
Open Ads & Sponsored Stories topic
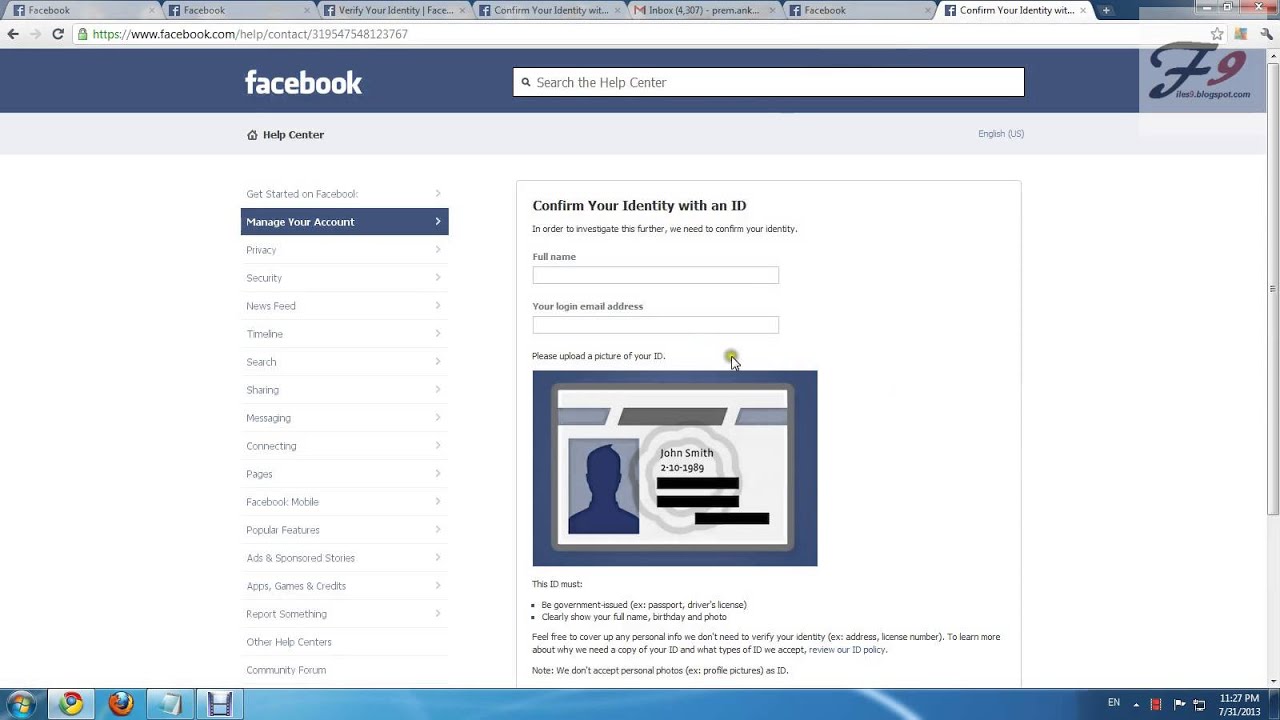point(344,558)
